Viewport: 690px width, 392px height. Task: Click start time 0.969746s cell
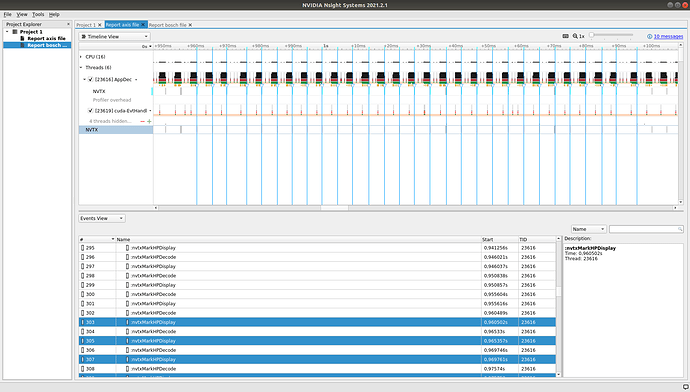pyautogui.click(x=495, y=350)
